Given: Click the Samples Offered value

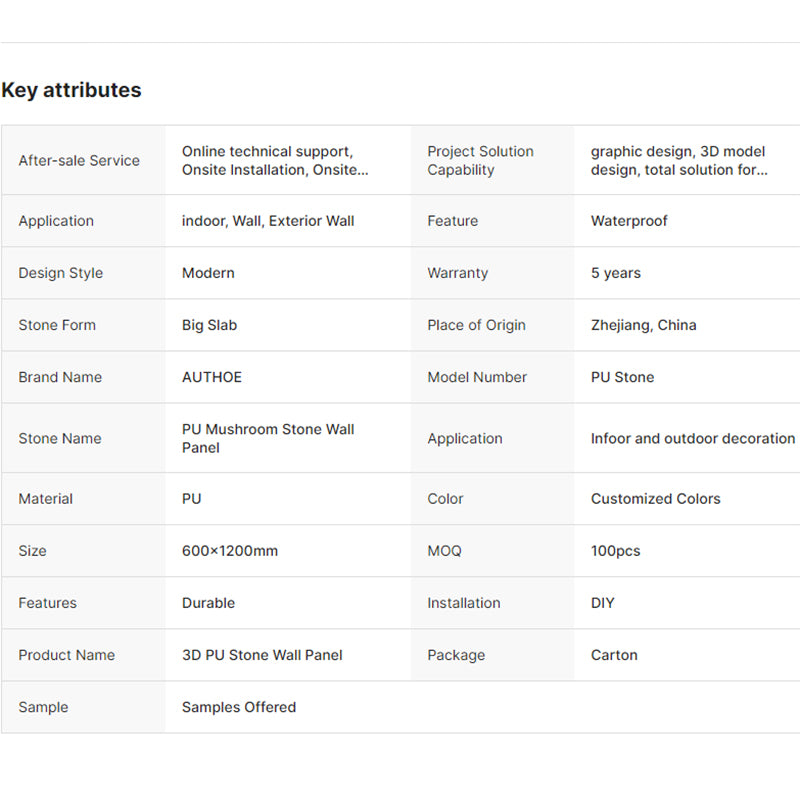Looking at the screenshot, I should [x=239, y=707].
